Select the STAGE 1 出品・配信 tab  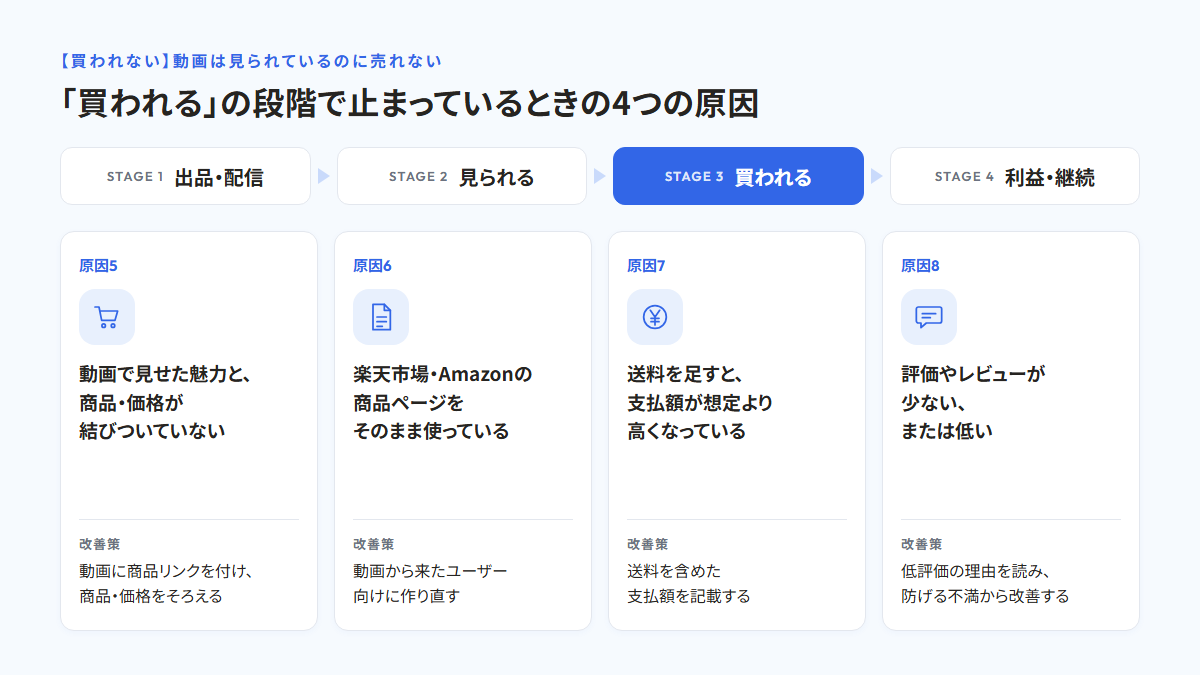[185, 176]
